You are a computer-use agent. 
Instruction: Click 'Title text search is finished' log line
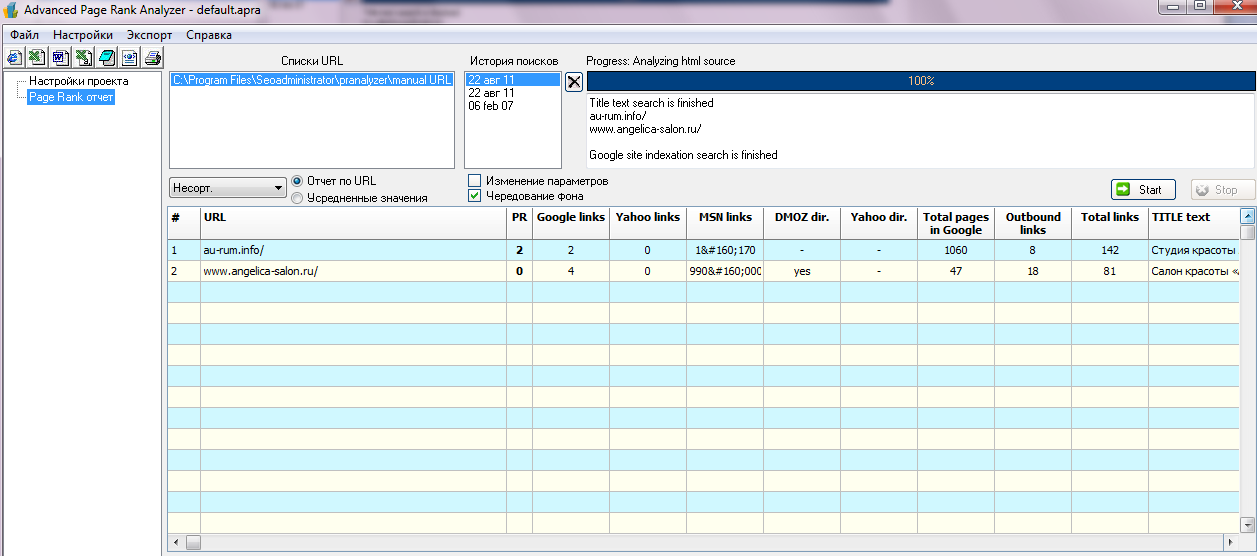[x=651, y=102]
